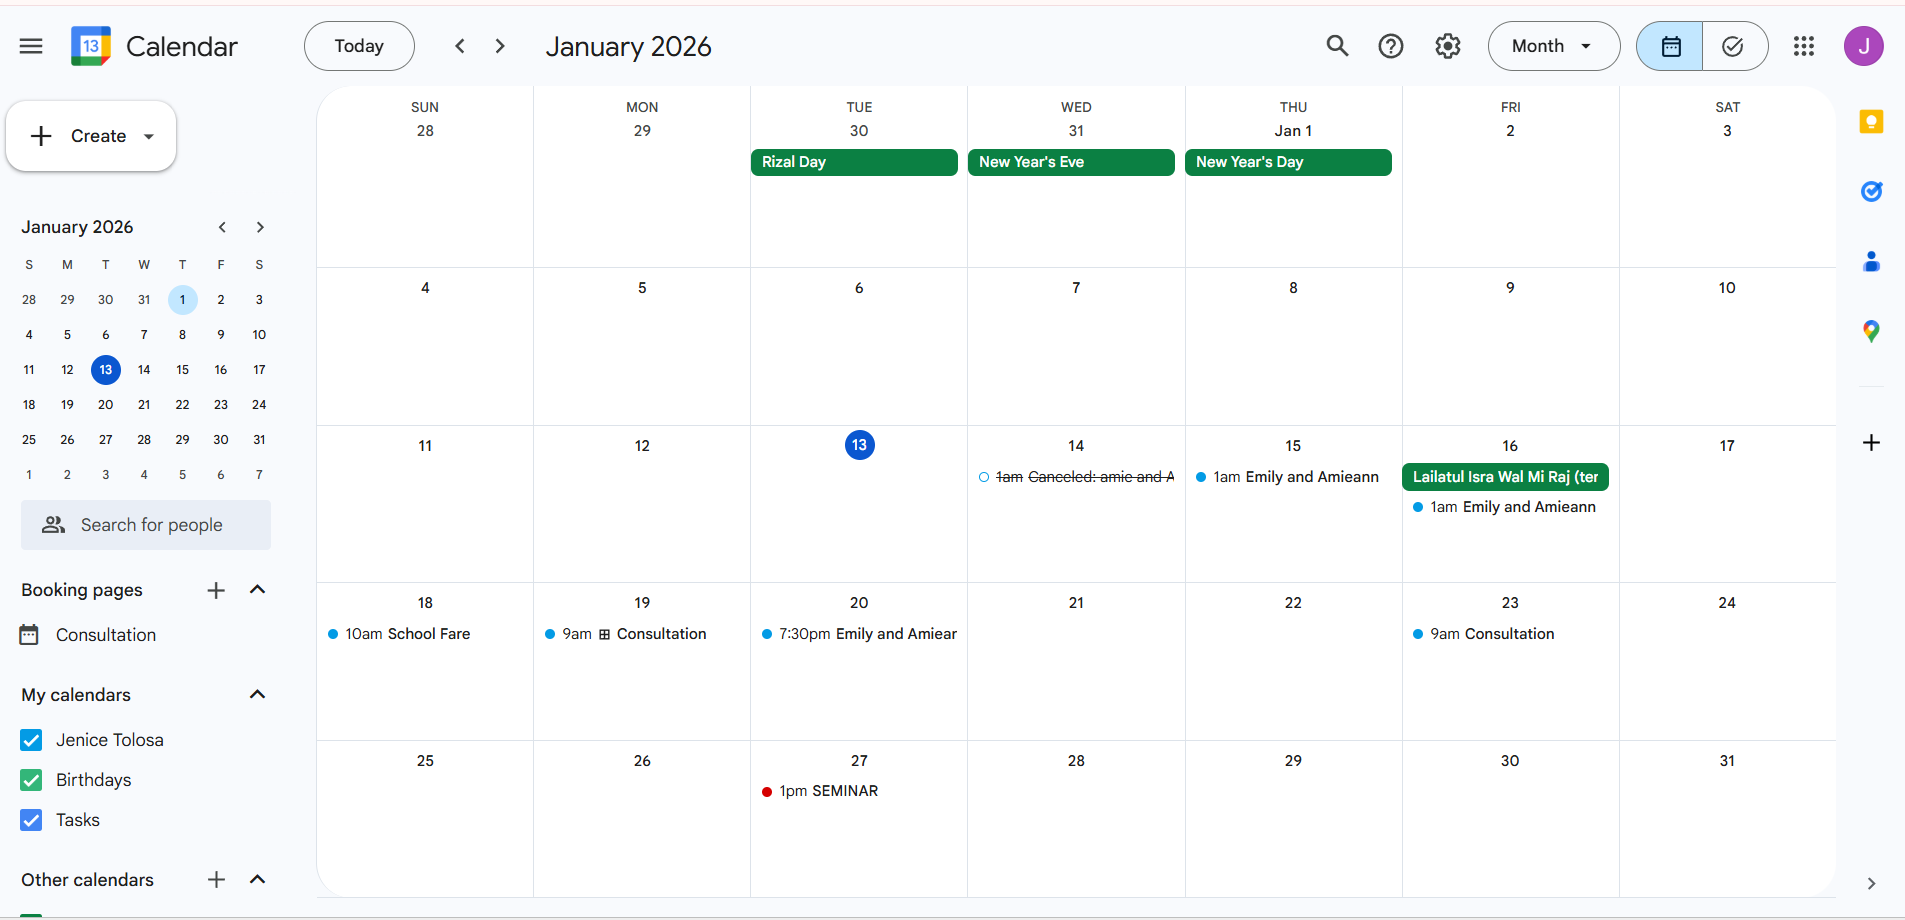Open the canceled event on the 14th
Image resolution: width=1905 pixels, height=920 pixels.
(1076, 477)
